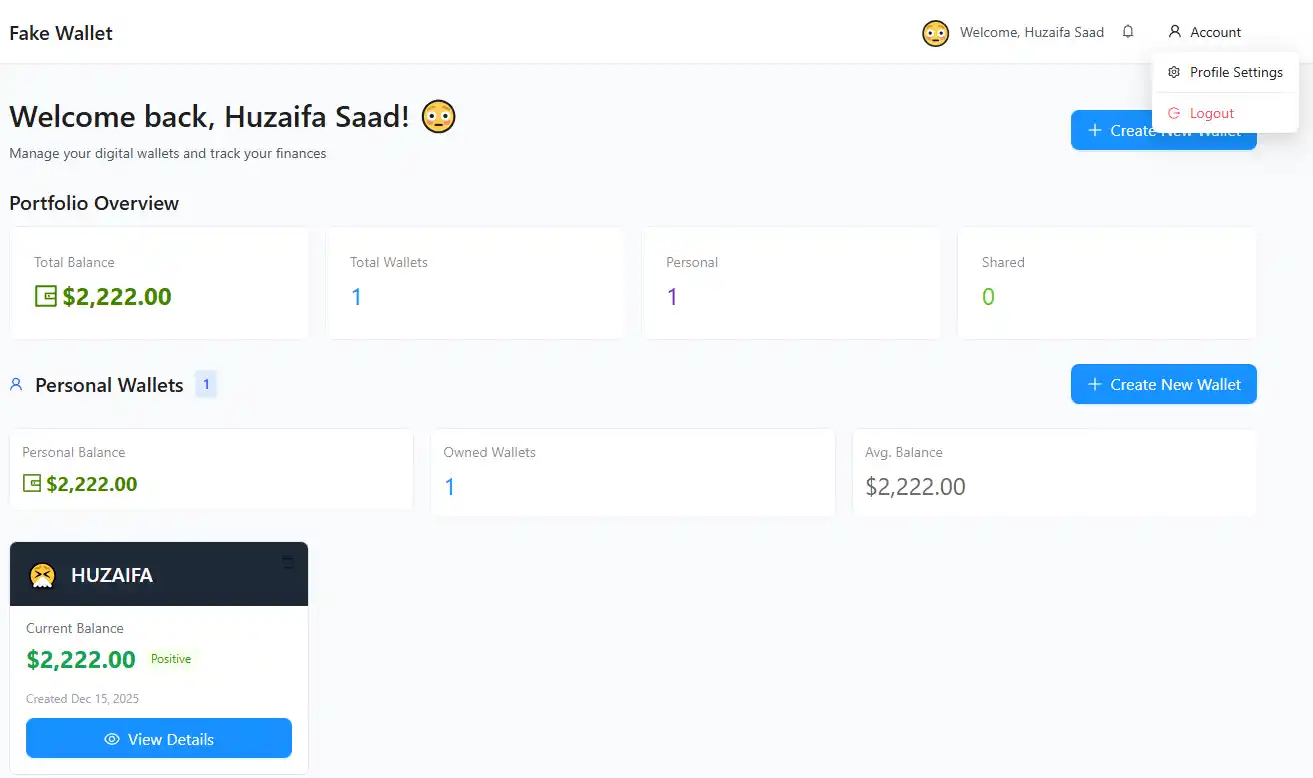Open View Details for HUZAIFA wallet
The width and height of the screenshot is (1313, 778).
pos(159,739)
